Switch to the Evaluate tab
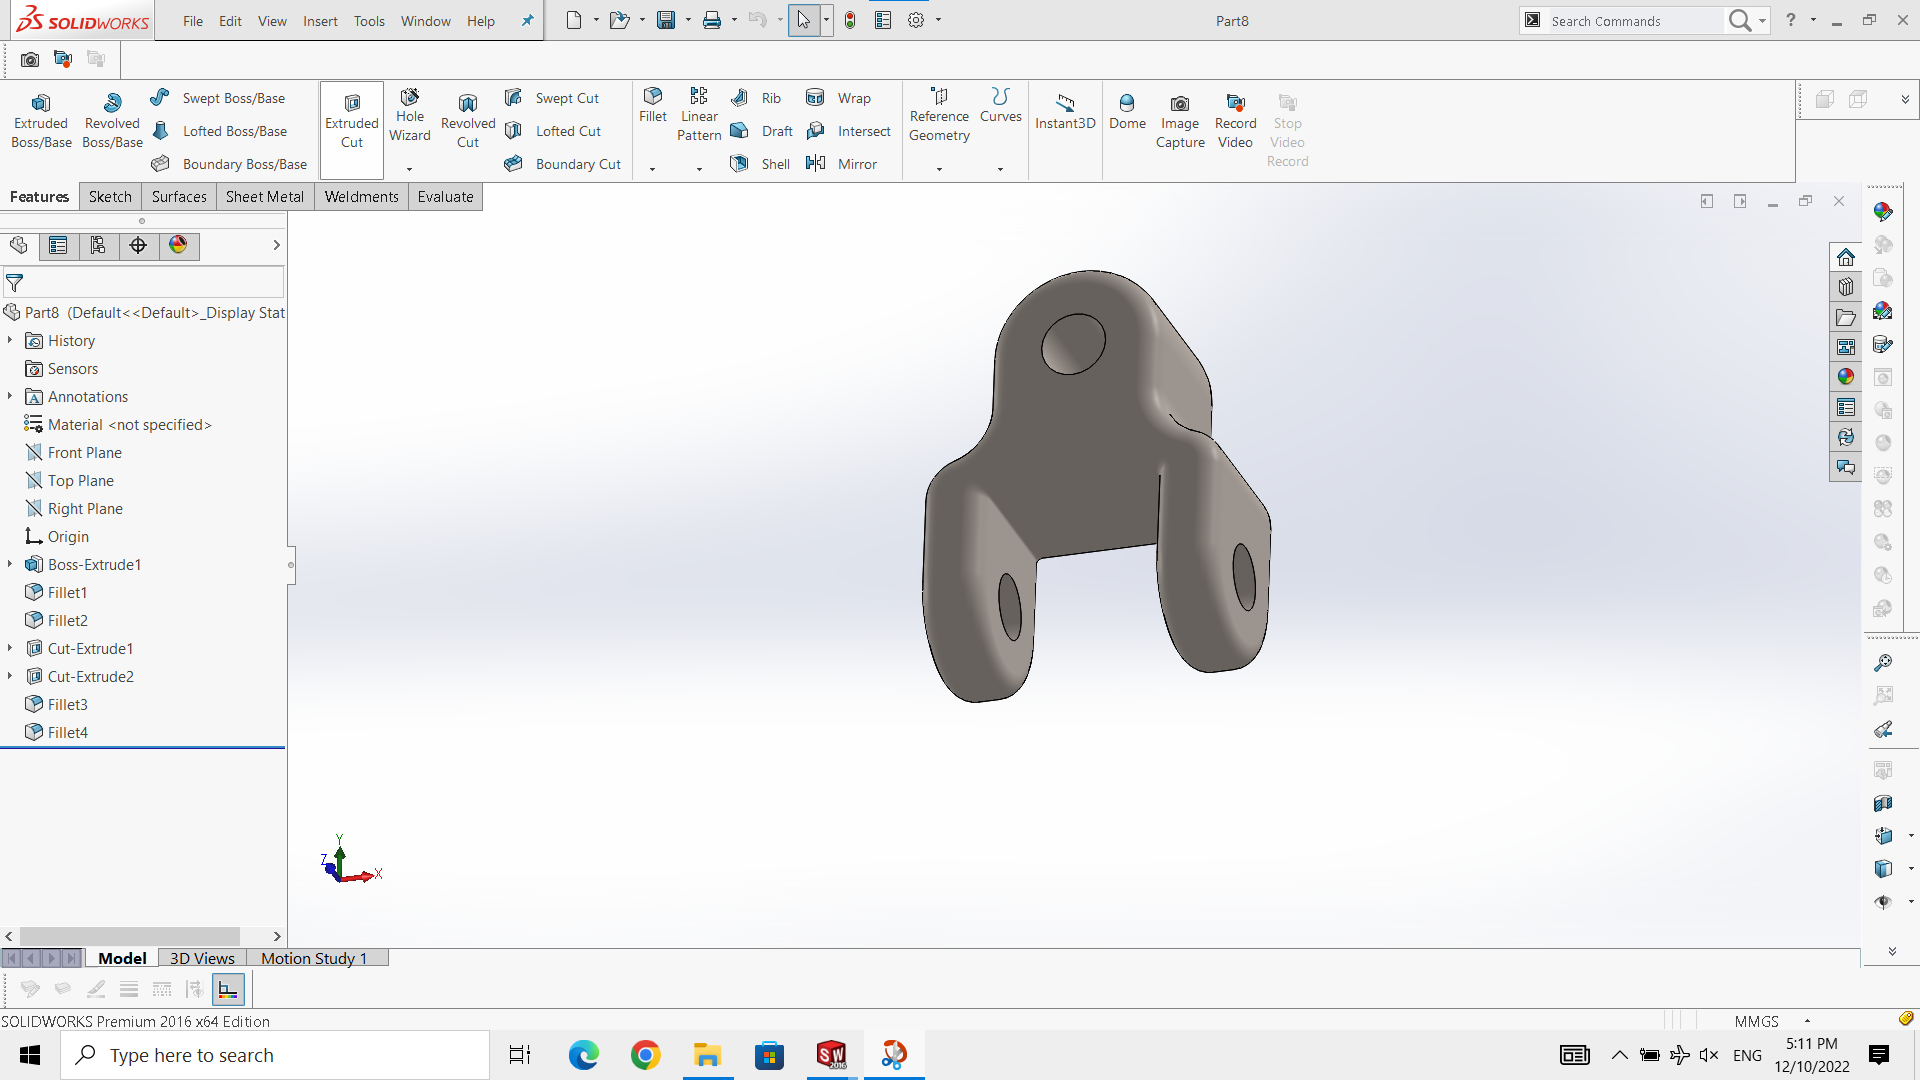 (x=445, y=197)
